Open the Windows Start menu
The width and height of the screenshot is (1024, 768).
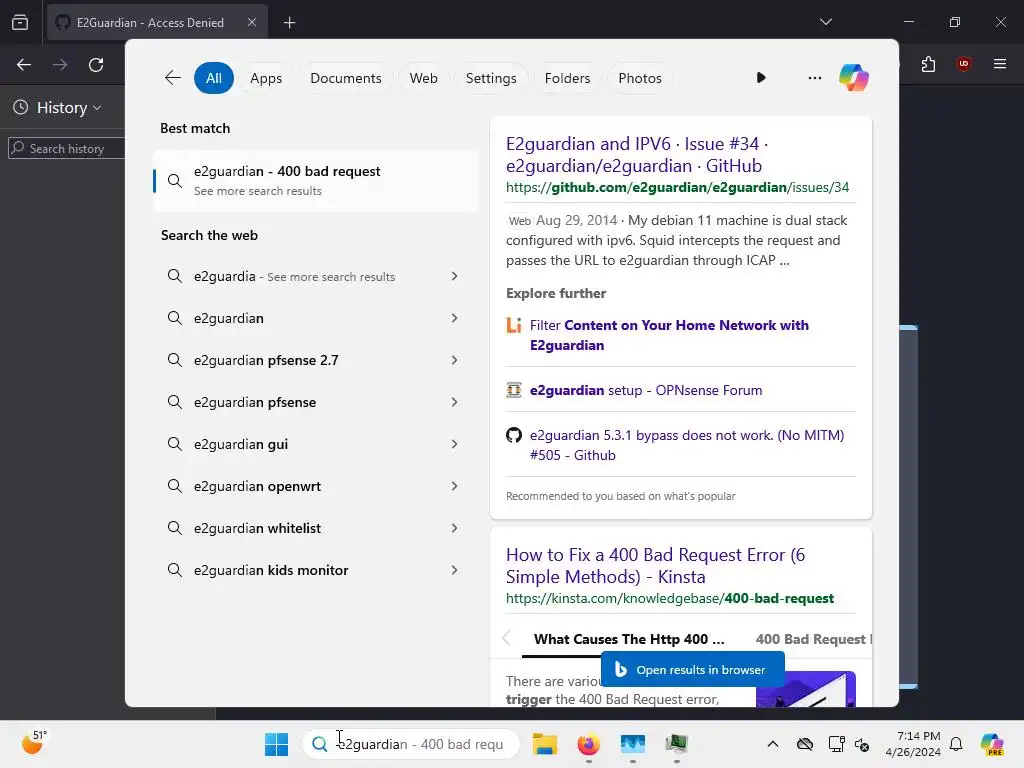(276, 744)
